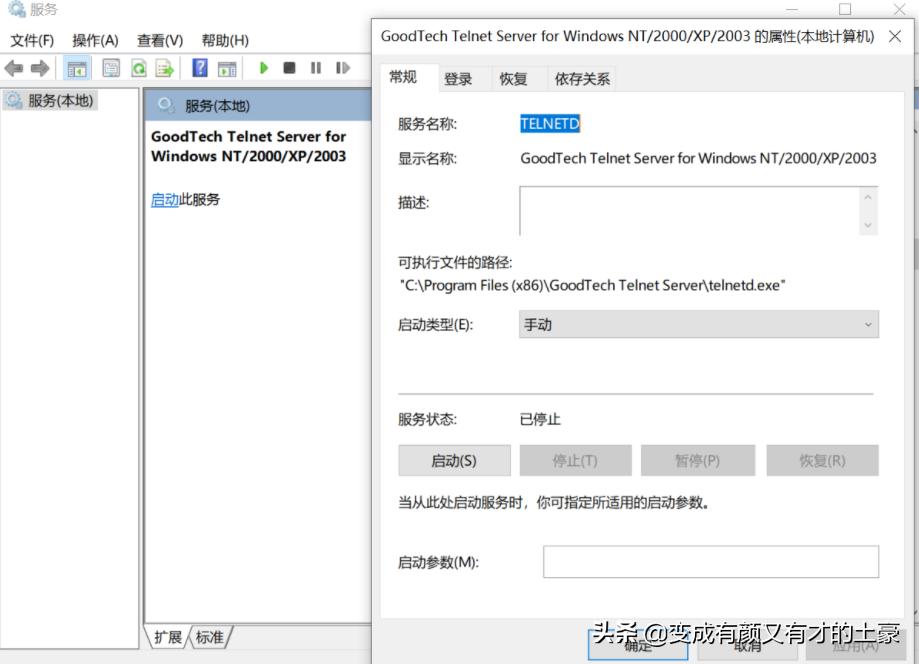
Task: Click the back navigation arrow
Action: (x=13, y=68)
